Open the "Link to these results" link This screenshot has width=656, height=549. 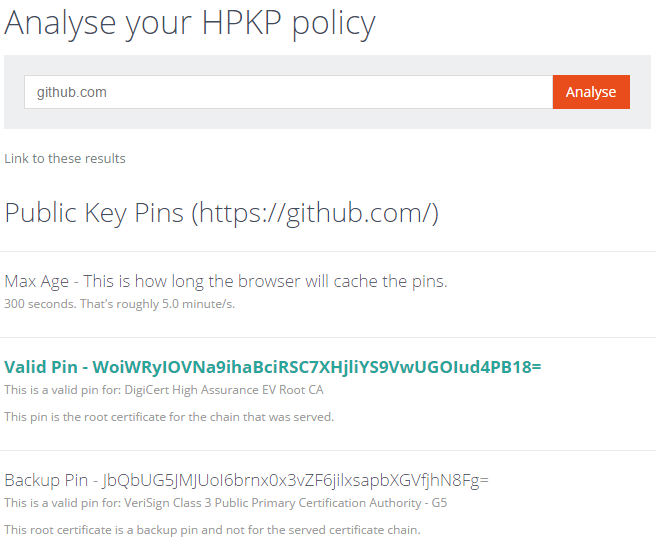[x=65, y=158]
